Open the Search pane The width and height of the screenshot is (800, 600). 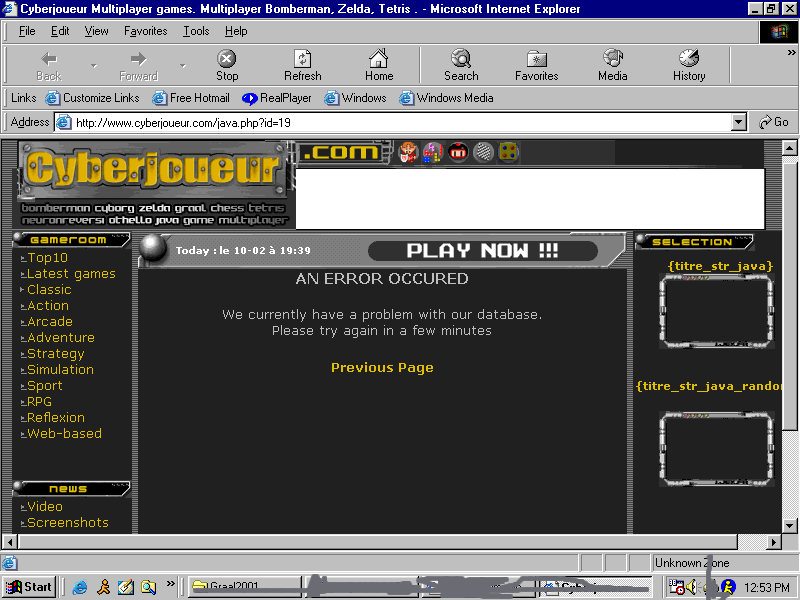tap(461, 66)
